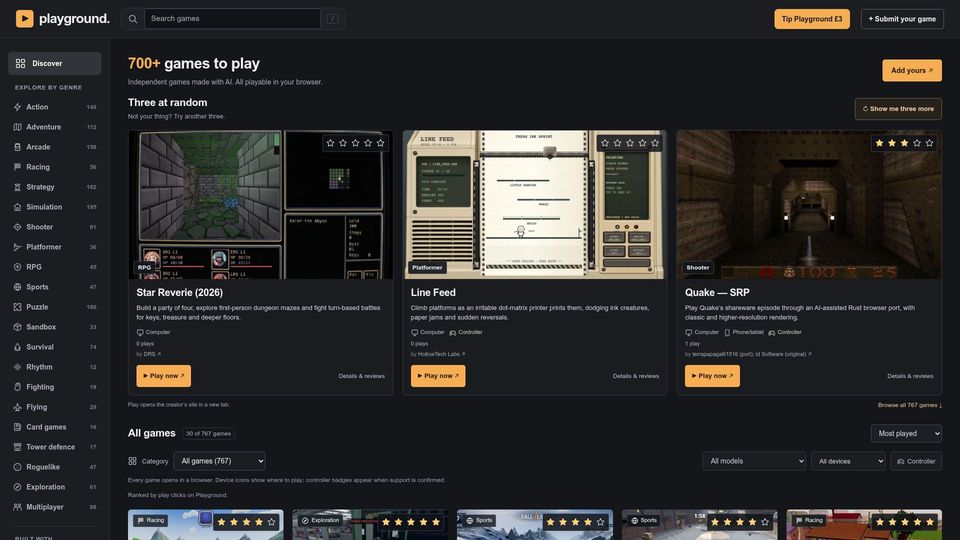
Task: Open the Arcade genre icon
Action: tap(17, 147)
